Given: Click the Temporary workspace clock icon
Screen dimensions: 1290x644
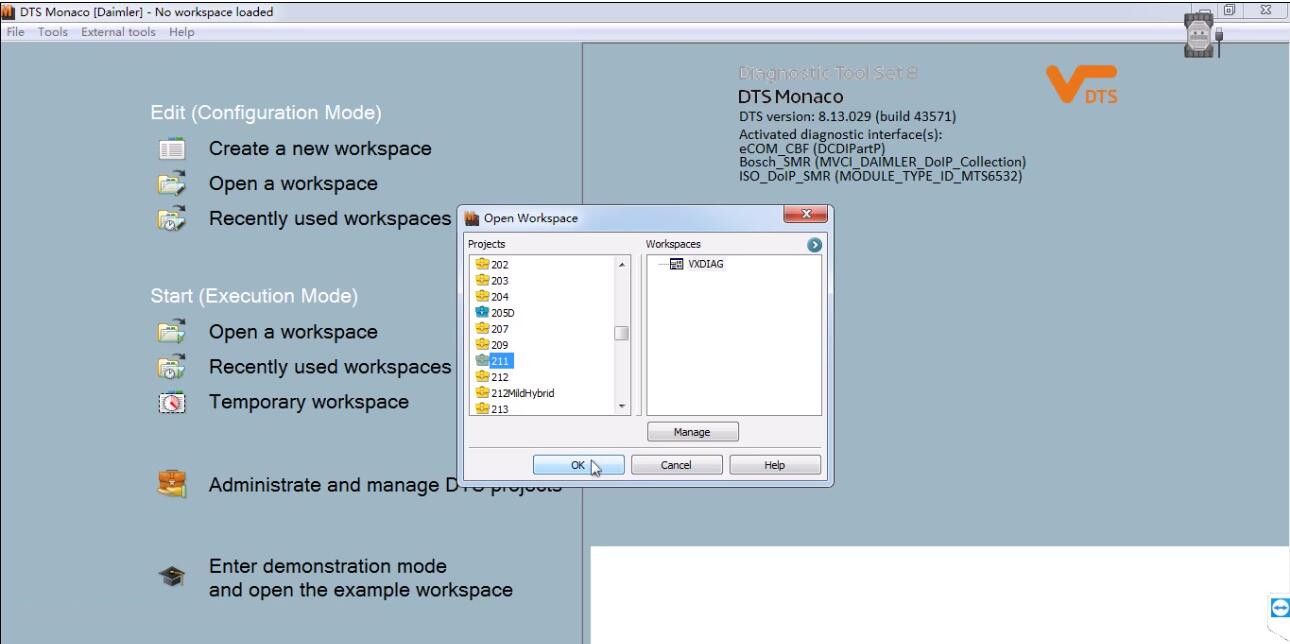Looking at the screenshot, I should tap(172, 402).
